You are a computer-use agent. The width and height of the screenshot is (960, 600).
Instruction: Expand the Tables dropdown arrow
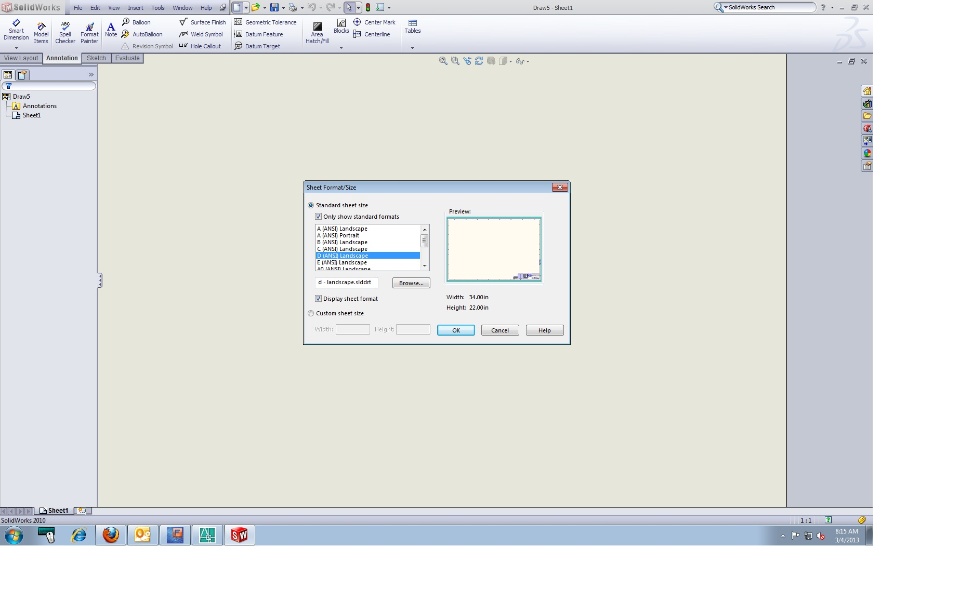point(413,47)
